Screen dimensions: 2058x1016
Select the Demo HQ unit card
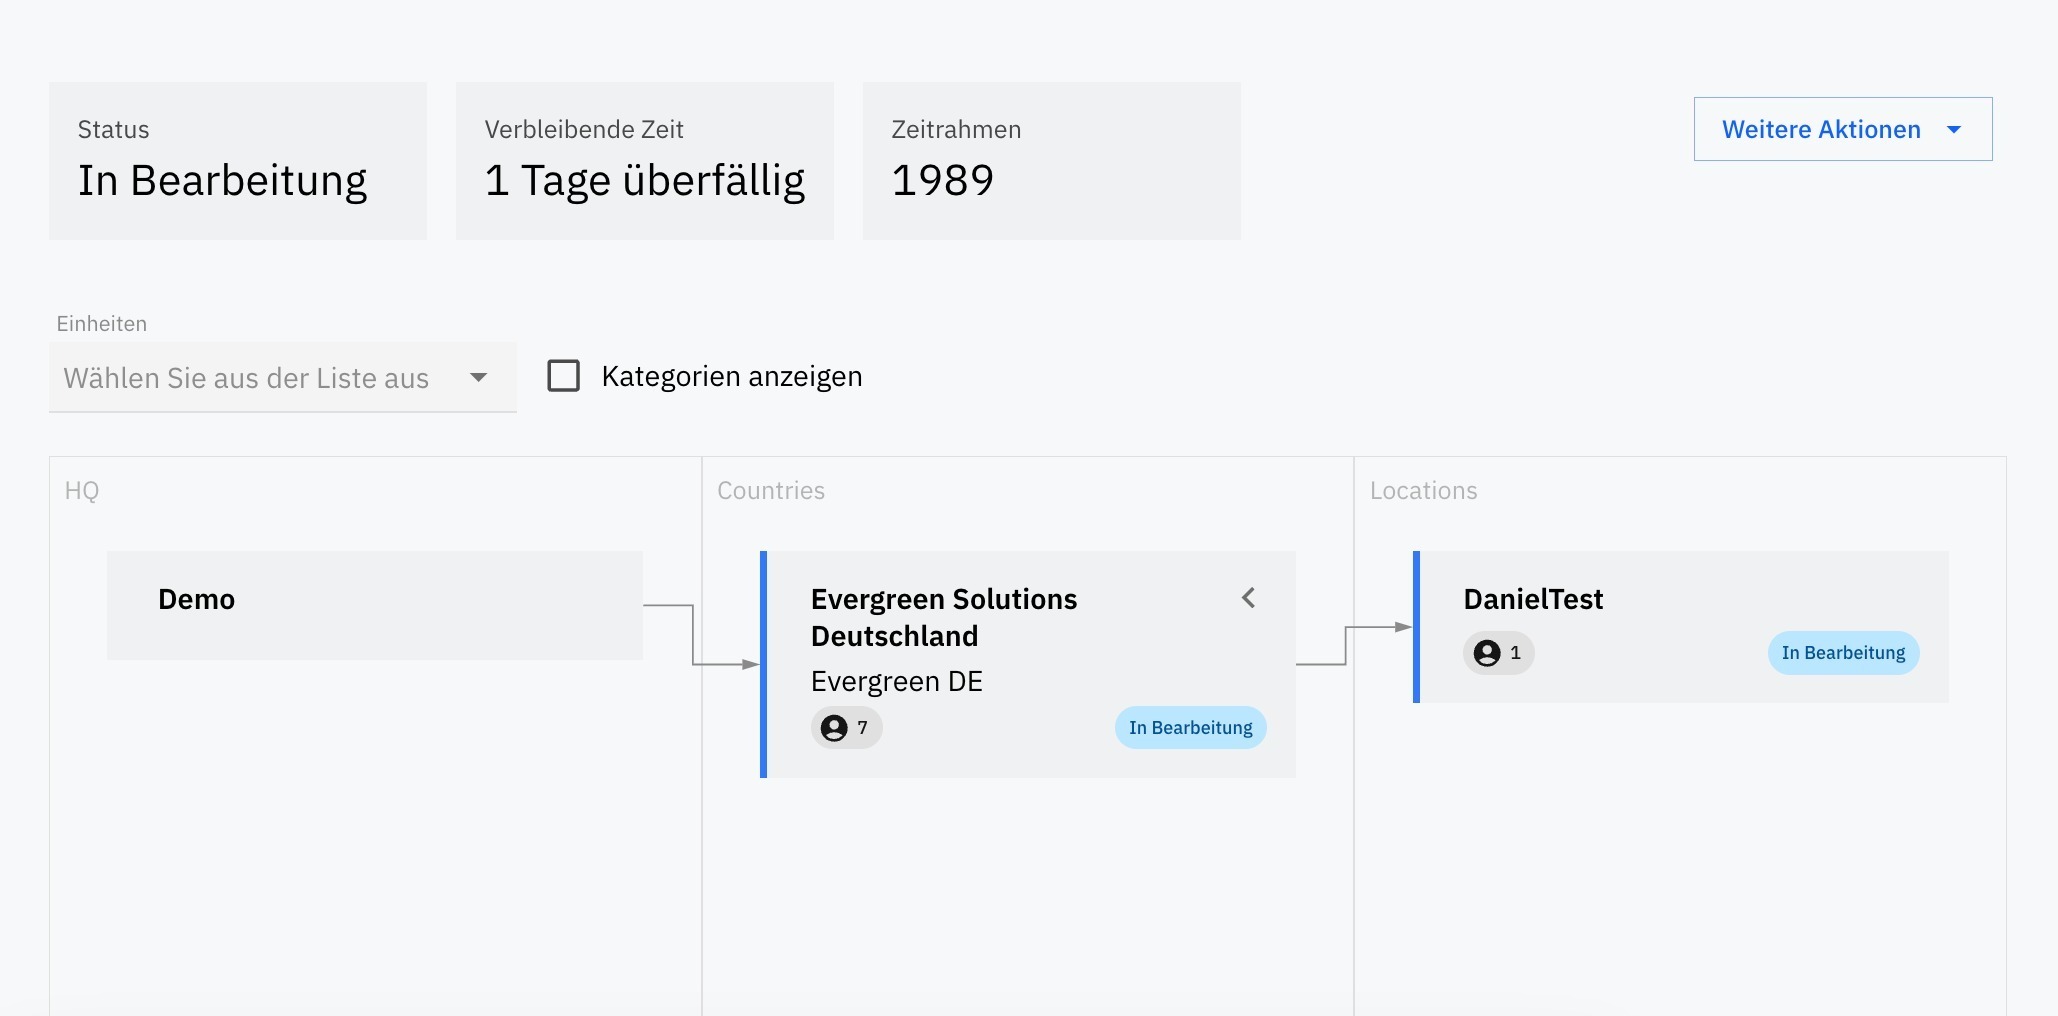click(374, 604)
